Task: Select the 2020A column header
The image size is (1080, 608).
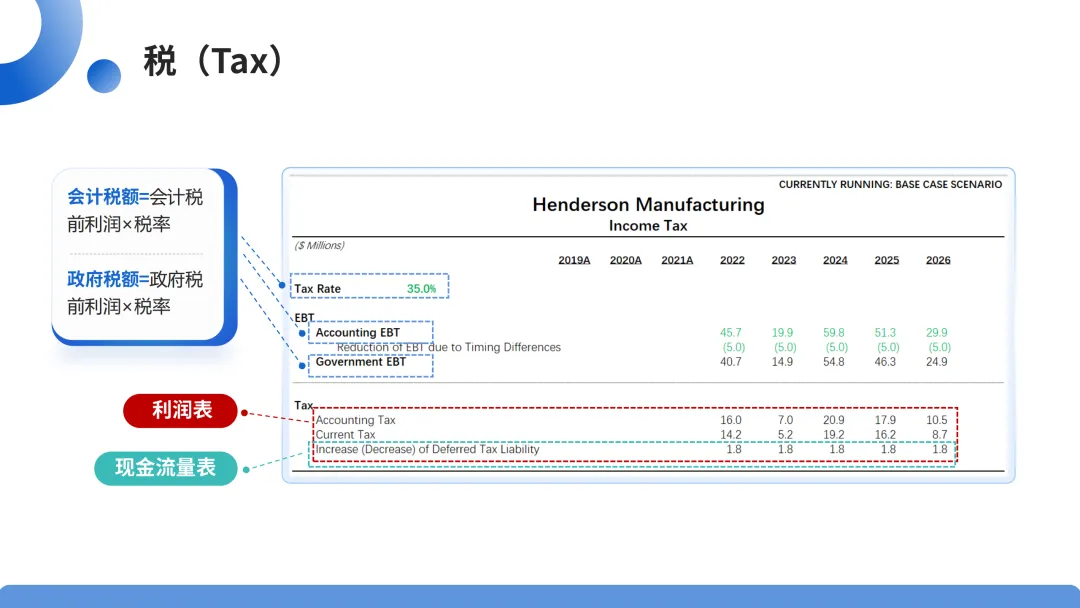Action: pos(625,260)
